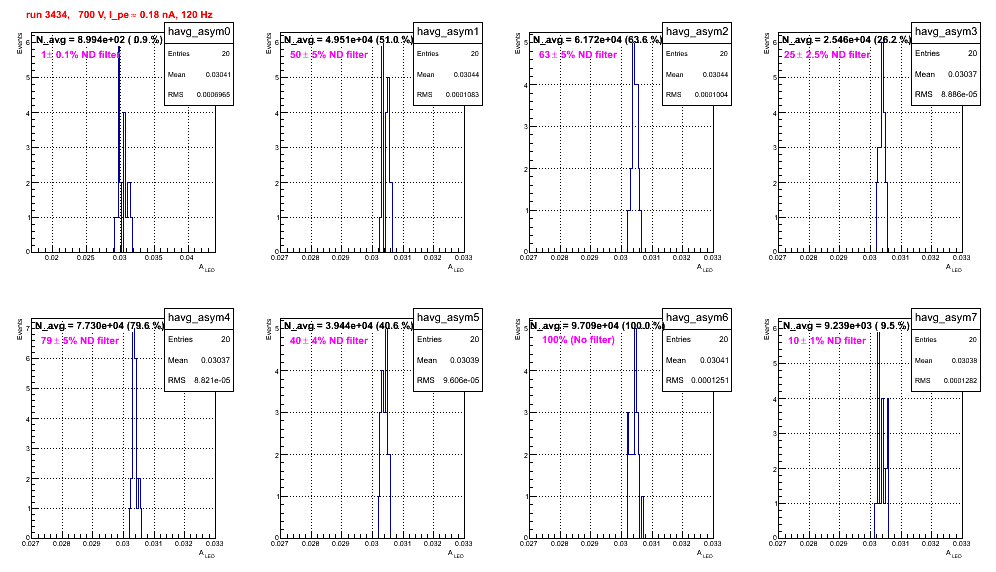Click the N_avg = 9.239e+03 label
The width and height of the screenshot is (996, 572).
click(846, 326)
